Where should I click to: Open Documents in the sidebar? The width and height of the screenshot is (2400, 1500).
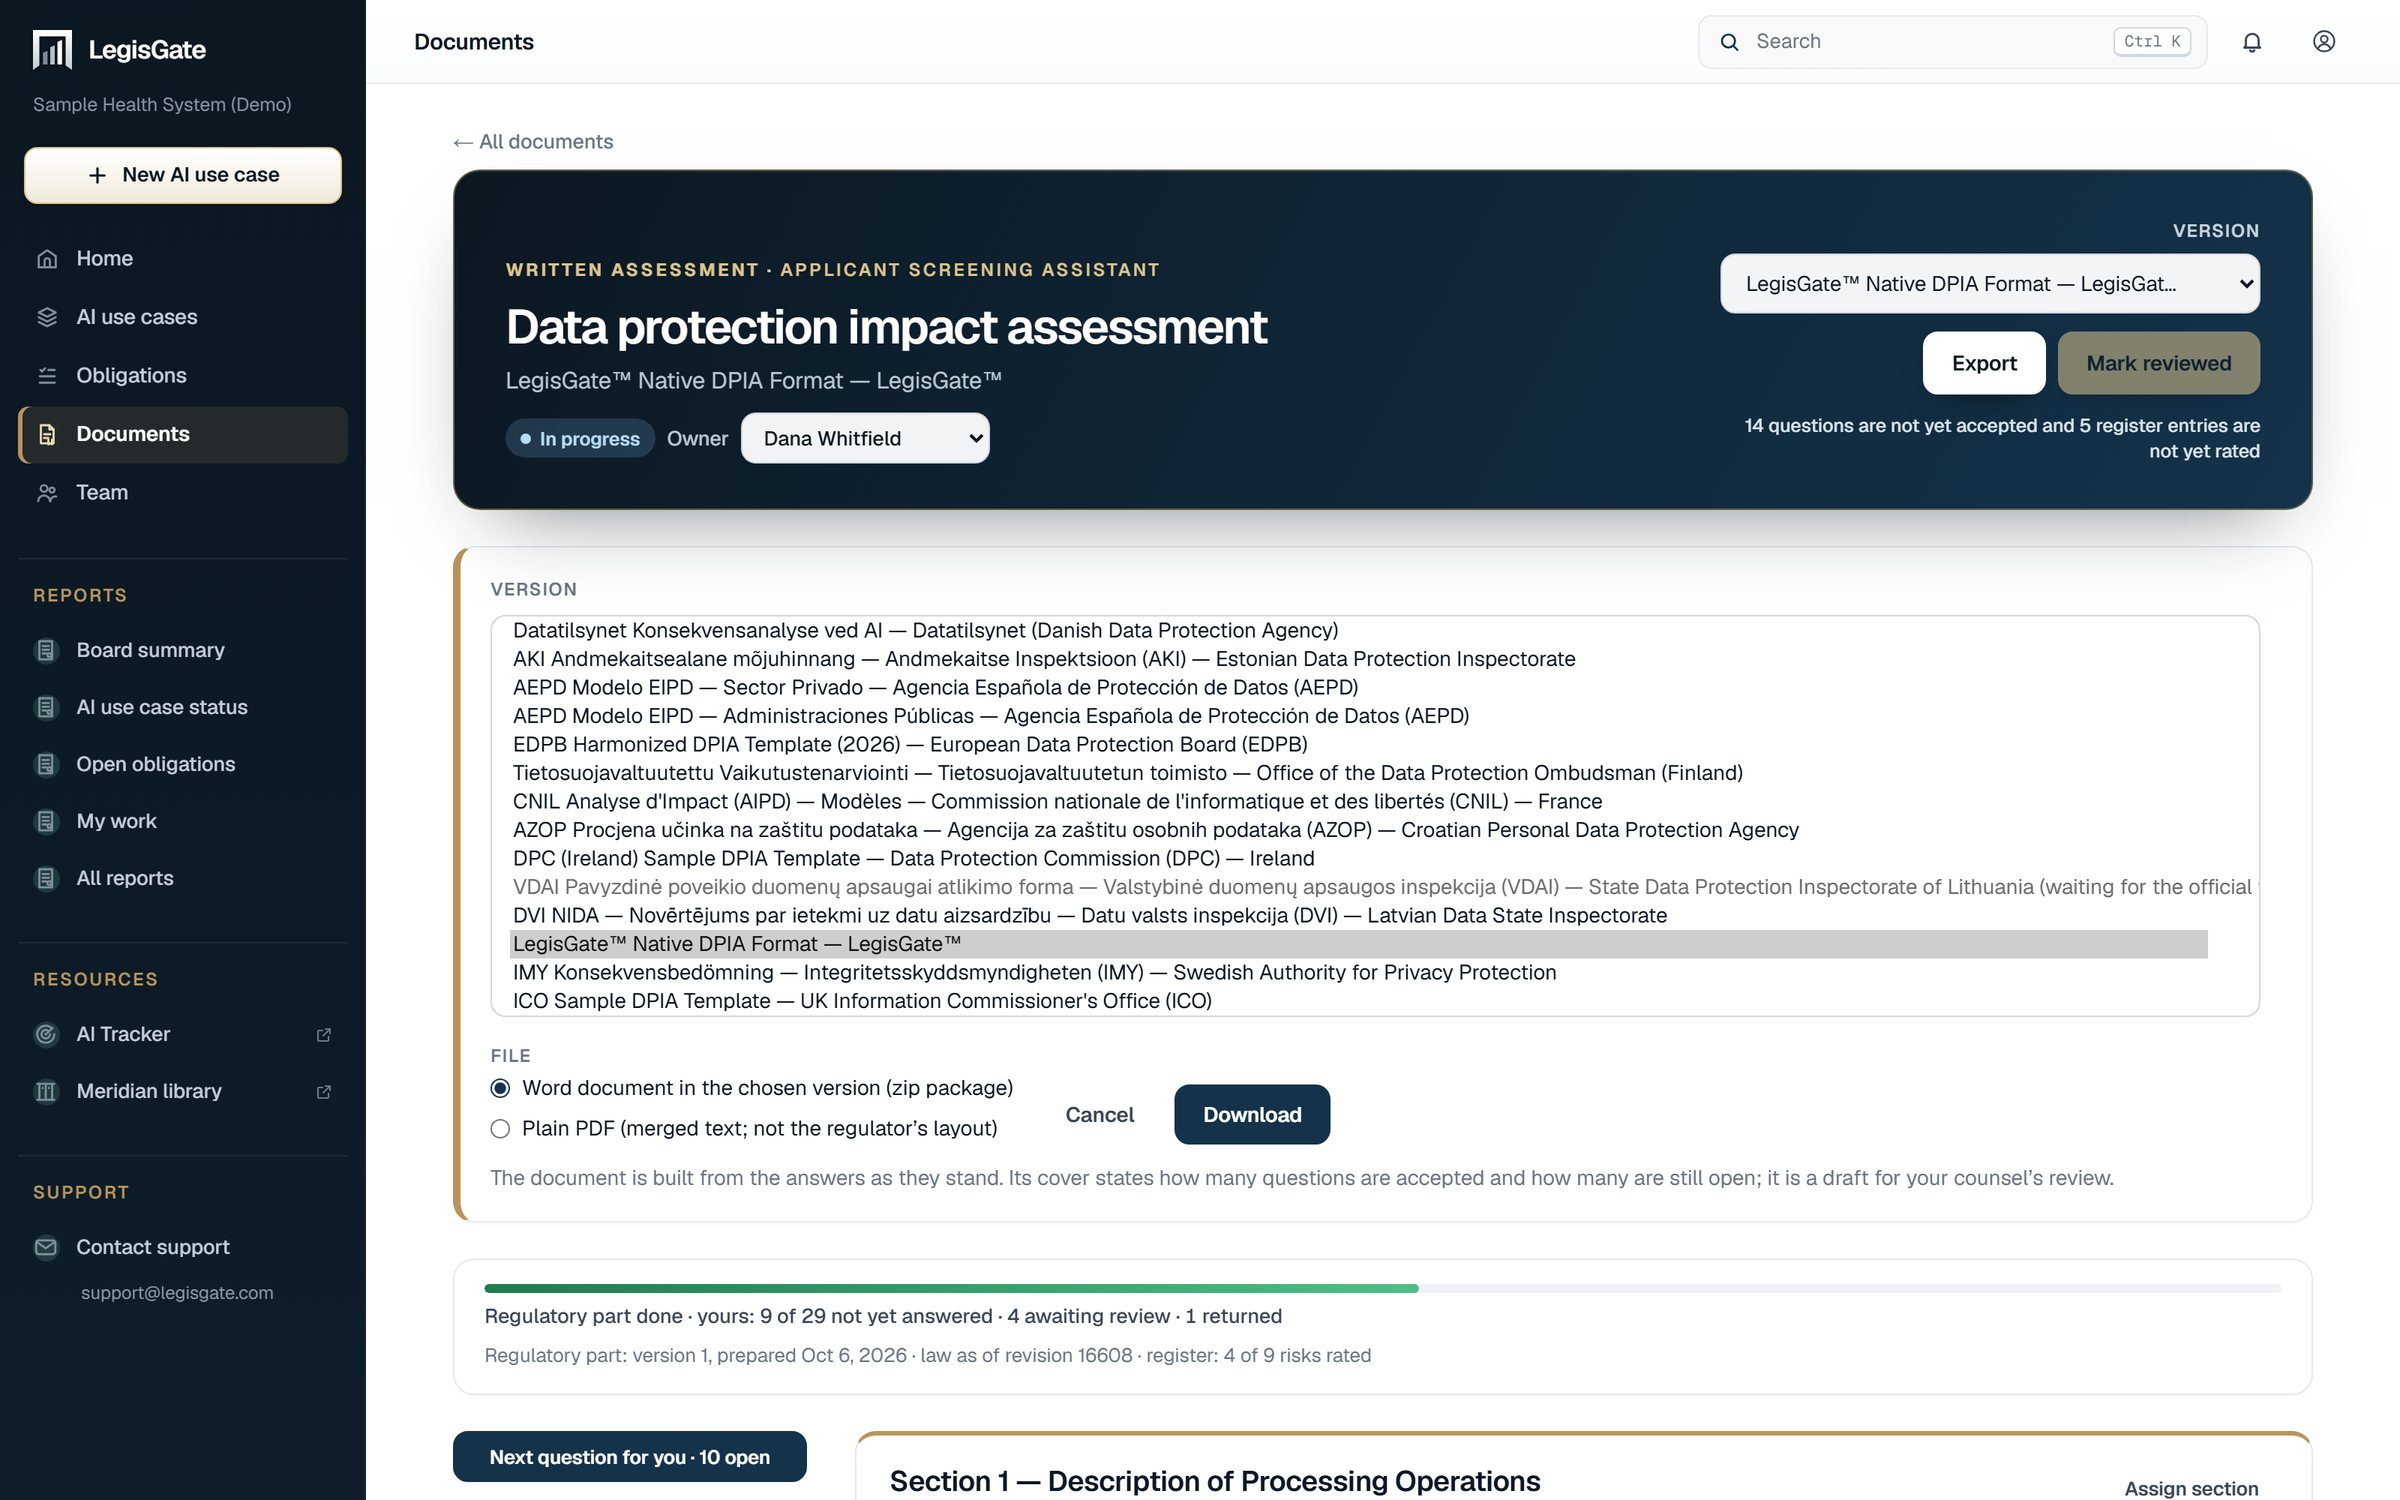[x=183, y=434]
